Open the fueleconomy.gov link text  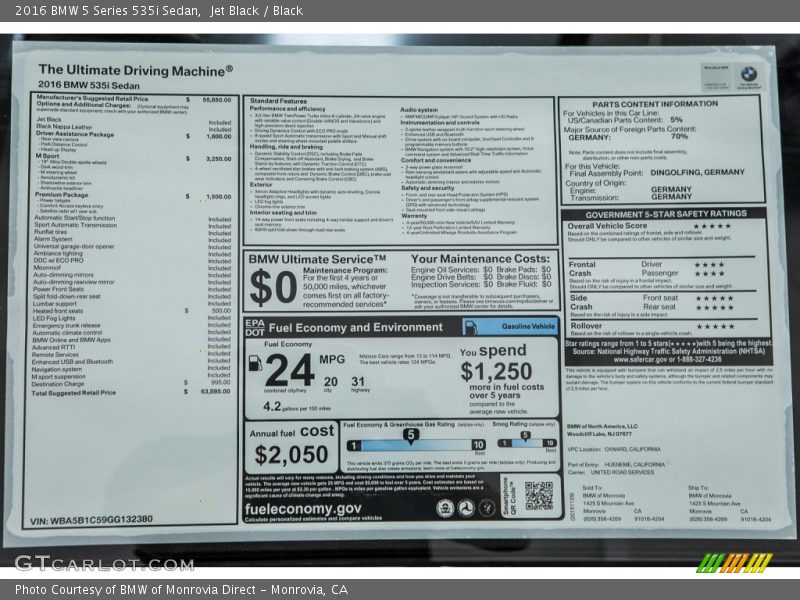[303, 509]
